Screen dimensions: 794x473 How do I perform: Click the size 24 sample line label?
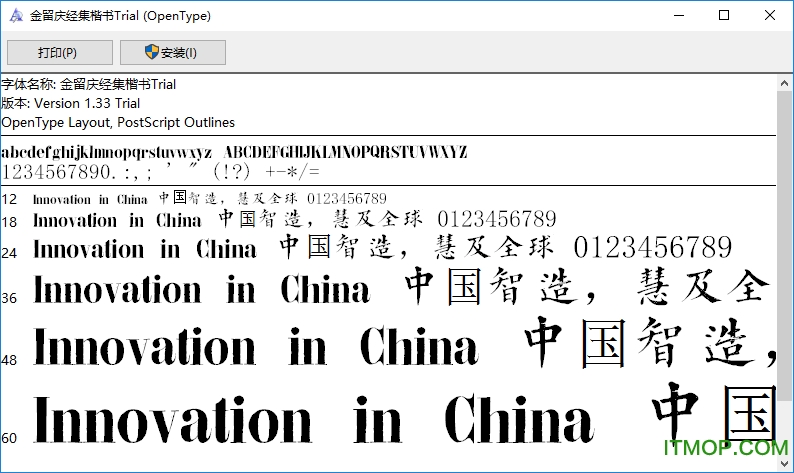[9, 253]
